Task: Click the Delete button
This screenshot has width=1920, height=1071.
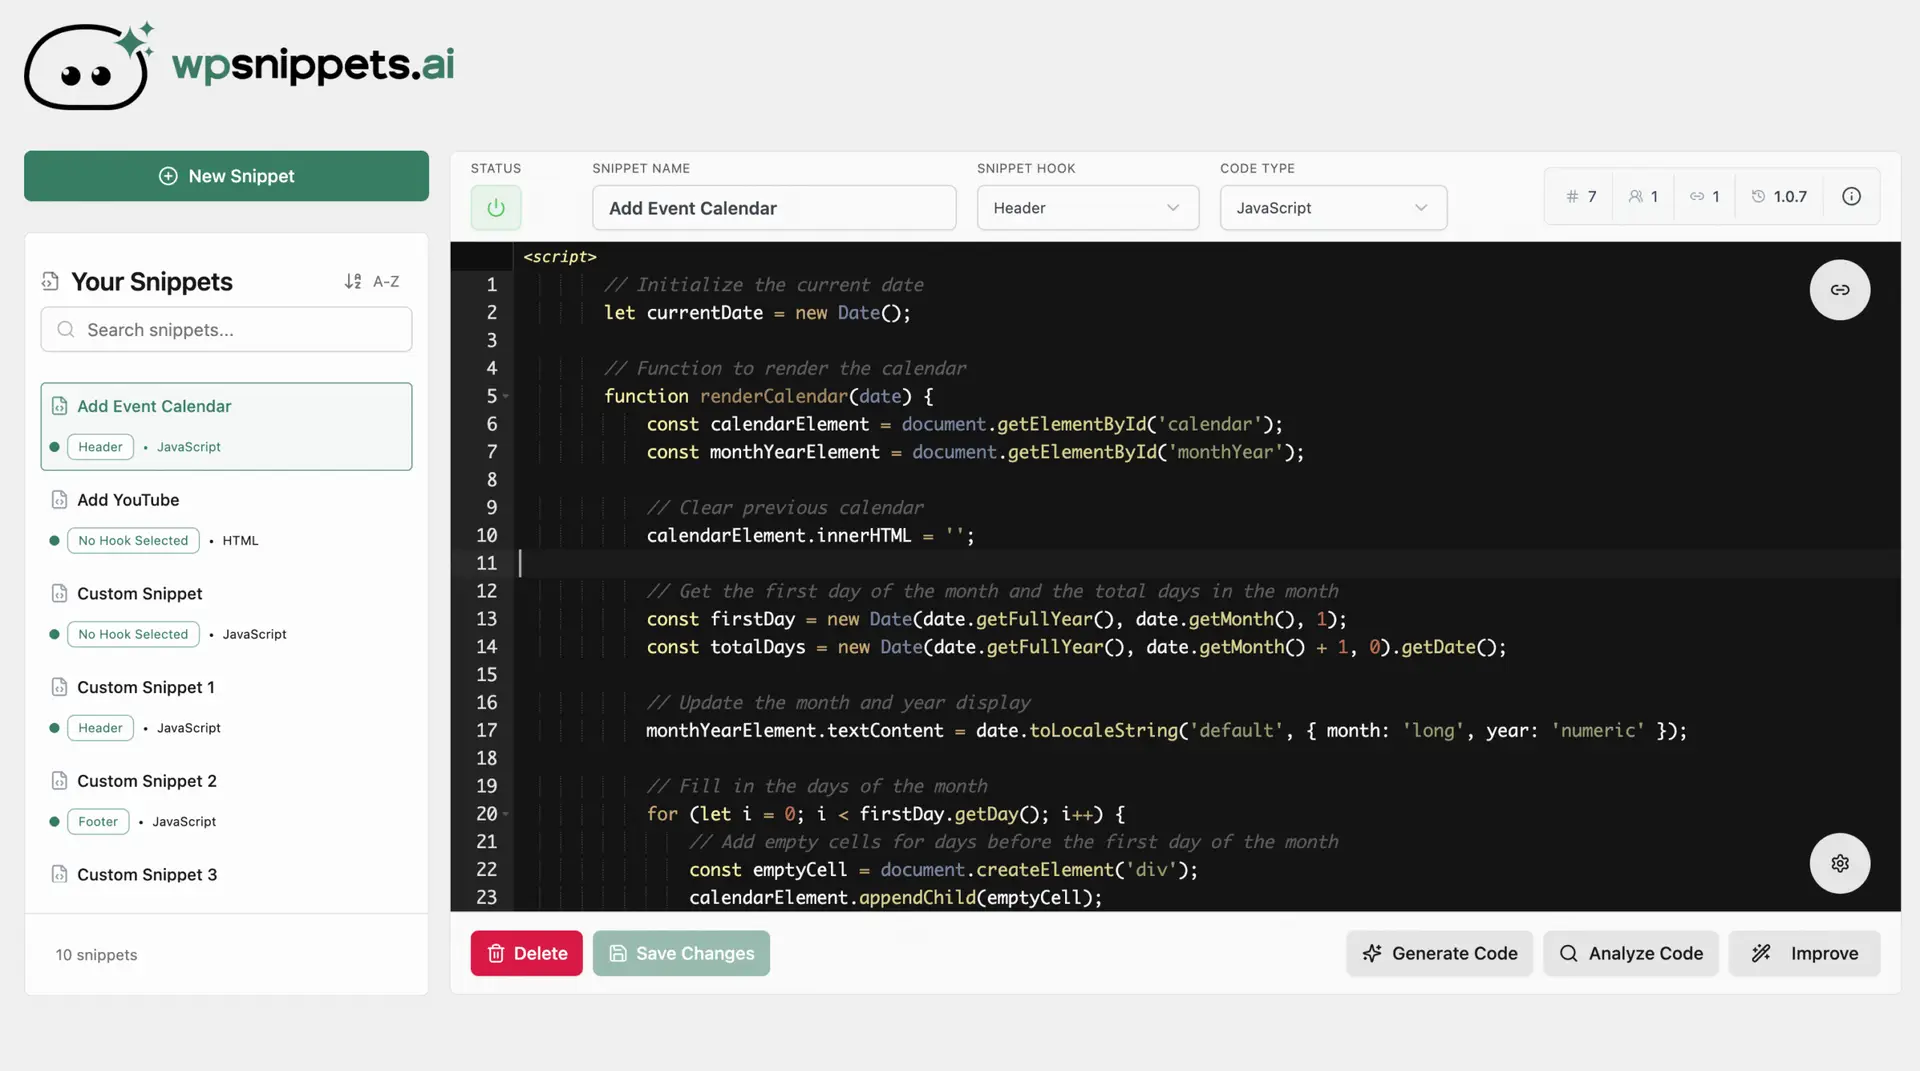Action: pos(527,954)
